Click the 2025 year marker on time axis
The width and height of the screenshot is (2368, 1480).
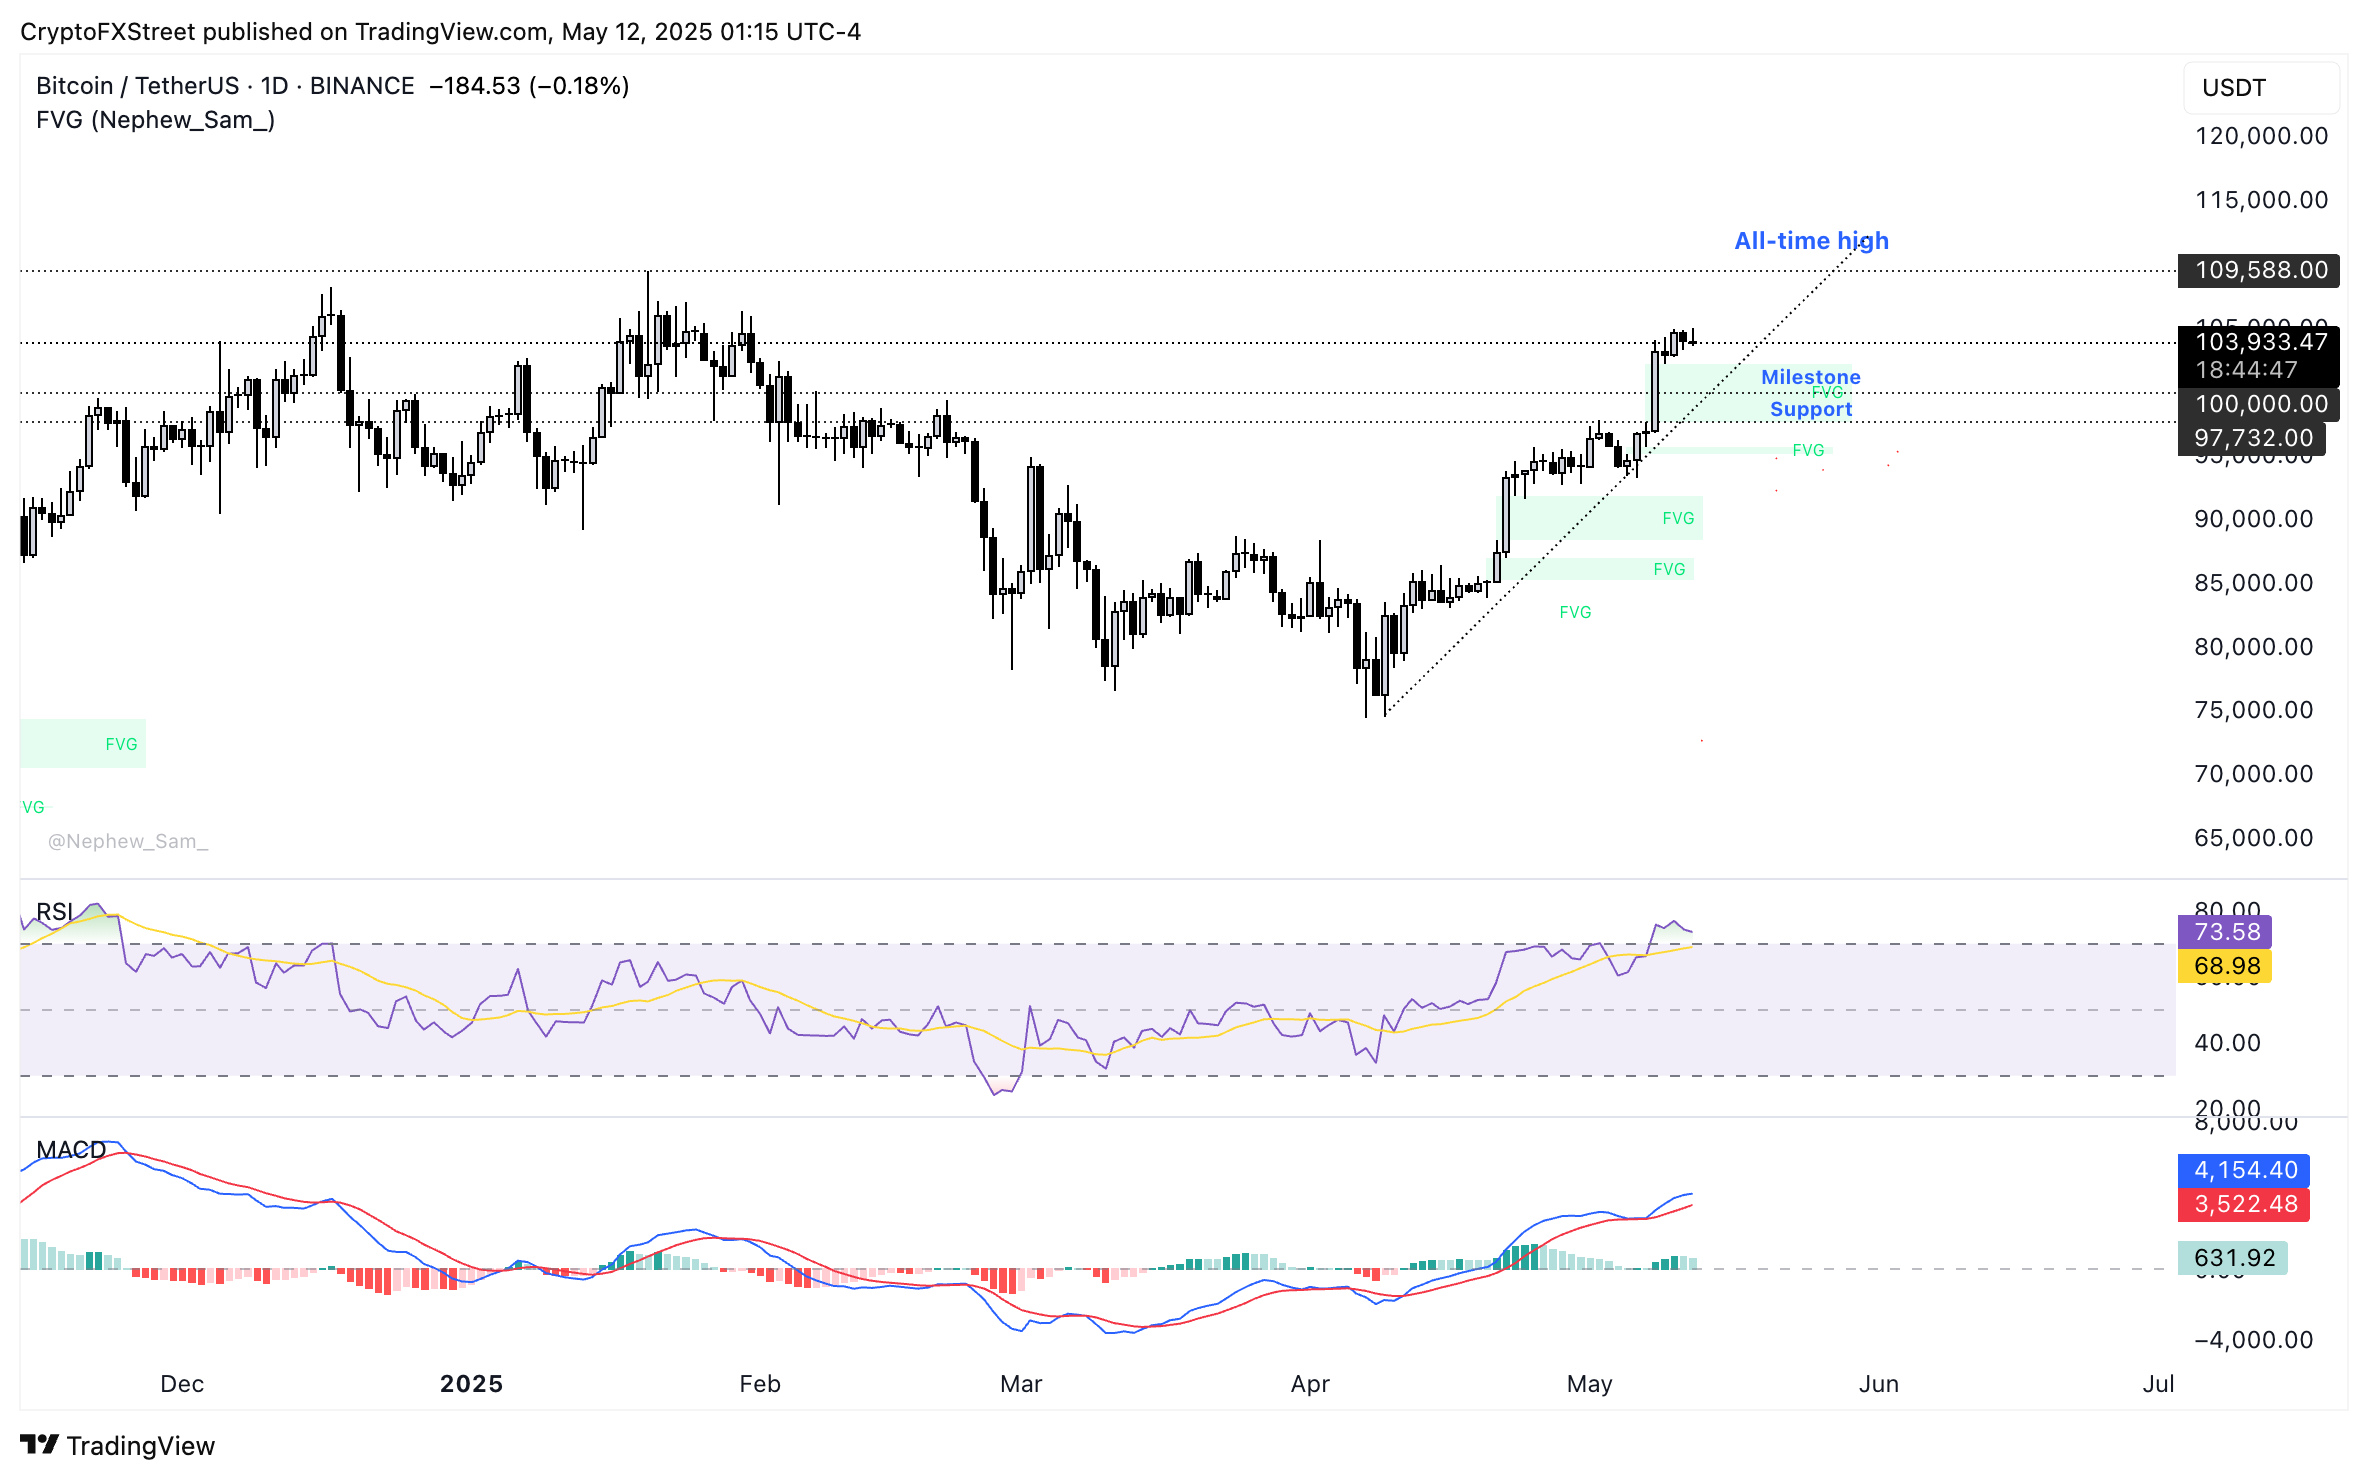[x=471, y=1384]
